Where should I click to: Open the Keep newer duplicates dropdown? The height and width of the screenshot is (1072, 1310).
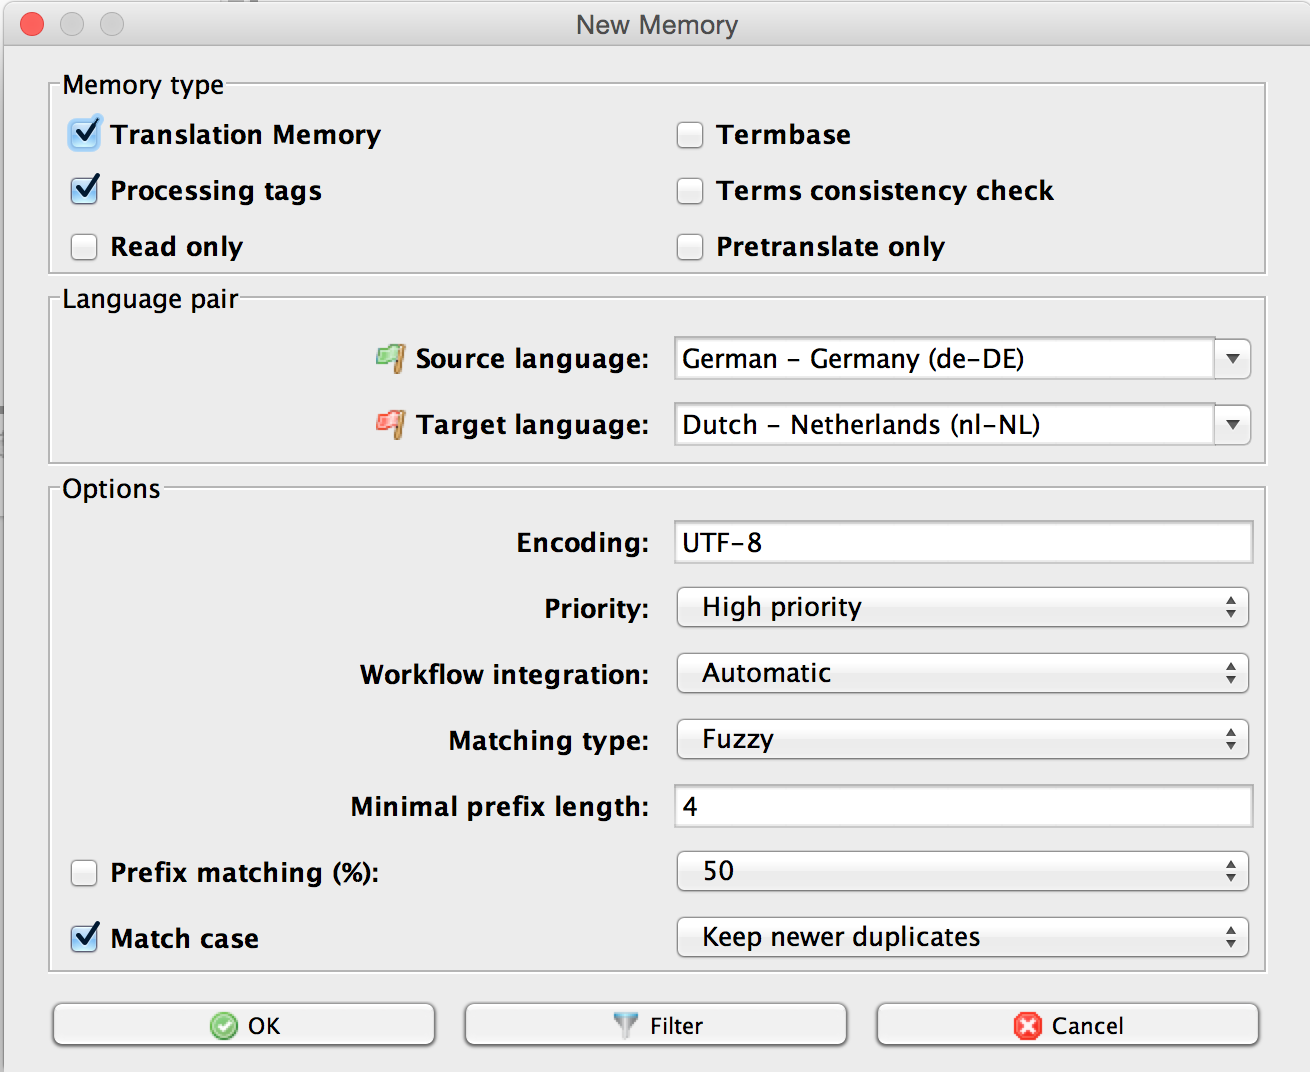pos(962,937)
